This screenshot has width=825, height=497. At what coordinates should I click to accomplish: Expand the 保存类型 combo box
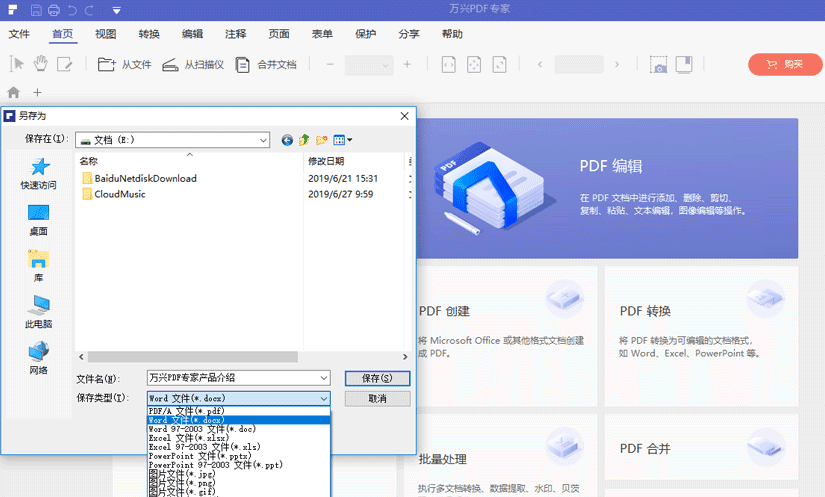[x=238, y=398]
